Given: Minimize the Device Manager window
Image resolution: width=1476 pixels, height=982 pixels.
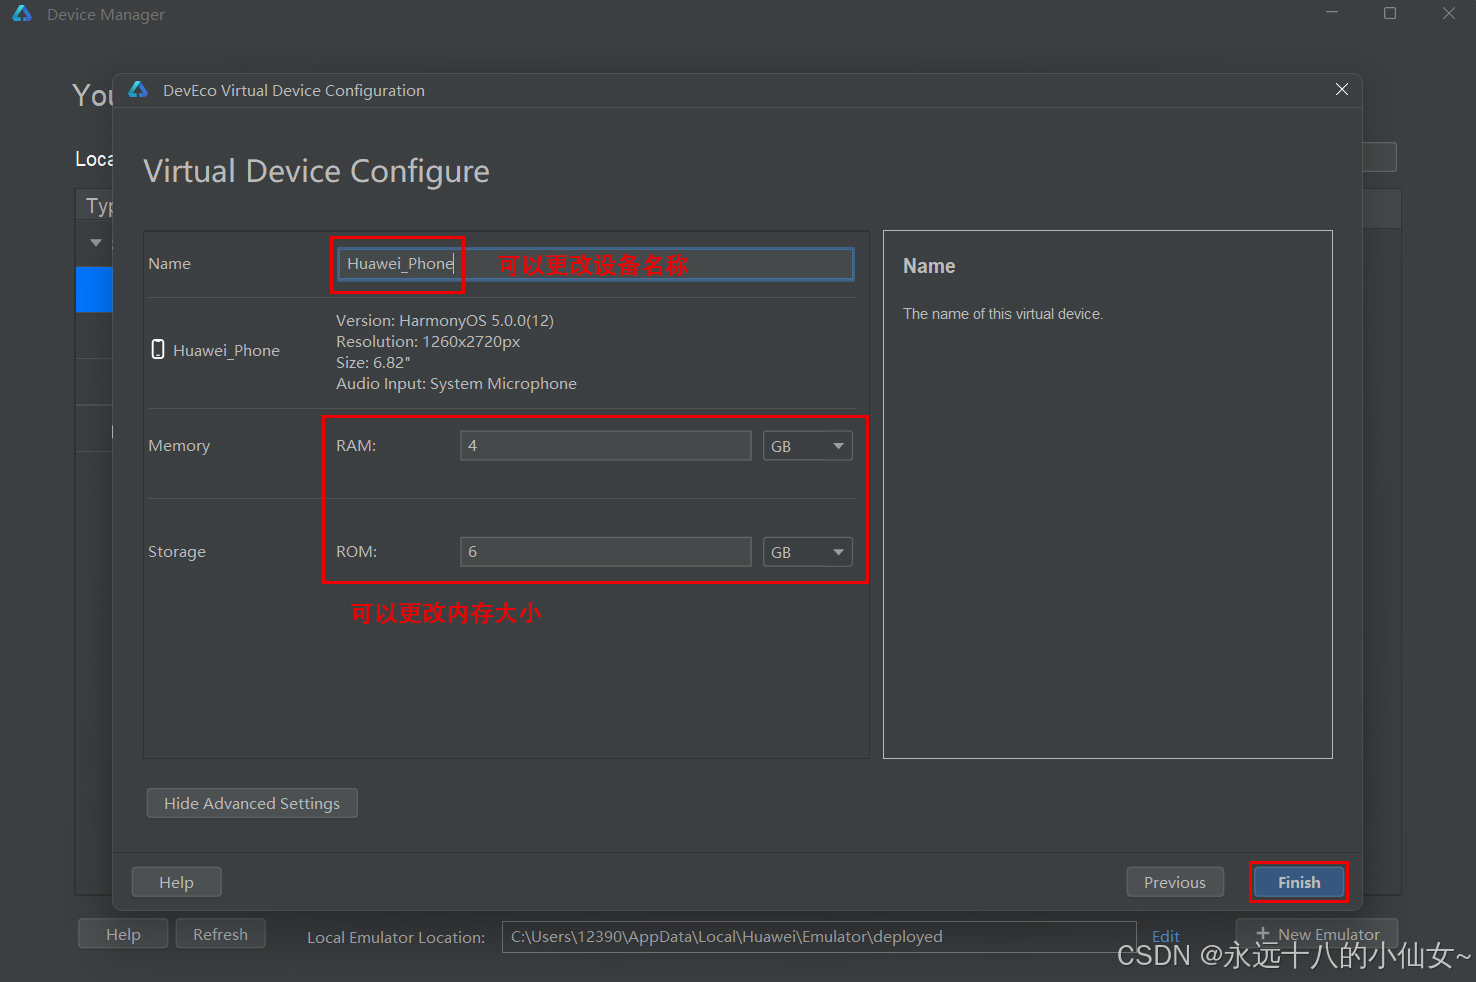Looking at the screenshot, I should (1332, 13).
